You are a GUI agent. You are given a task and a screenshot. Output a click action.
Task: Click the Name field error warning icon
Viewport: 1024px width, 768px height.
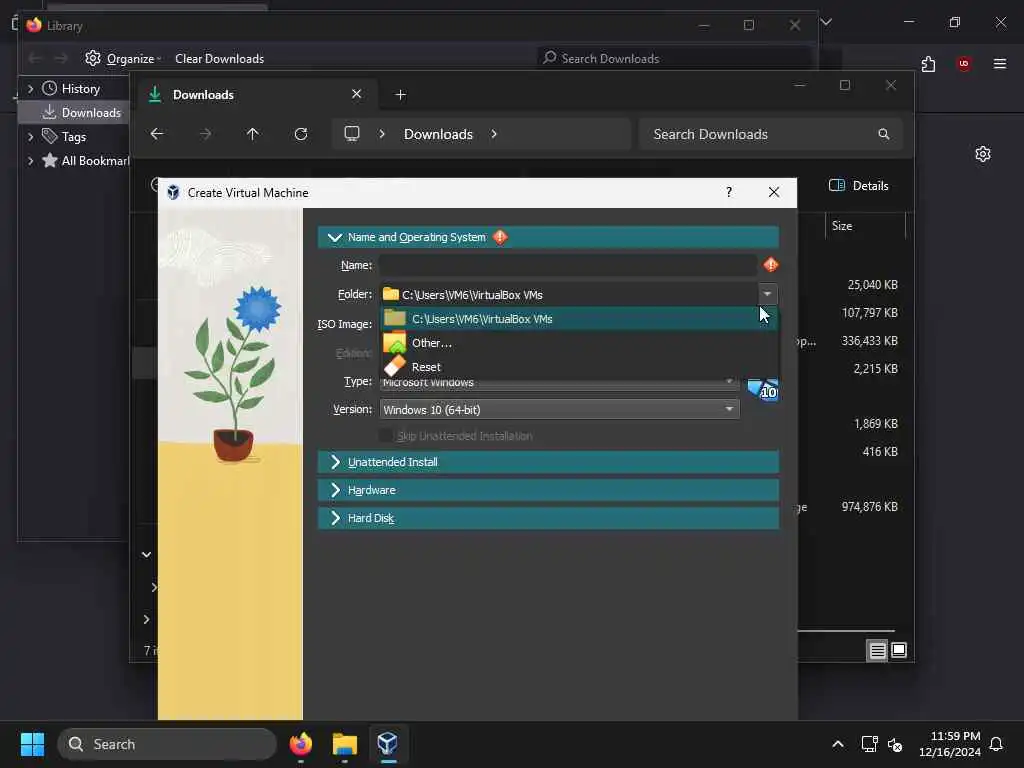click(771, 264)
